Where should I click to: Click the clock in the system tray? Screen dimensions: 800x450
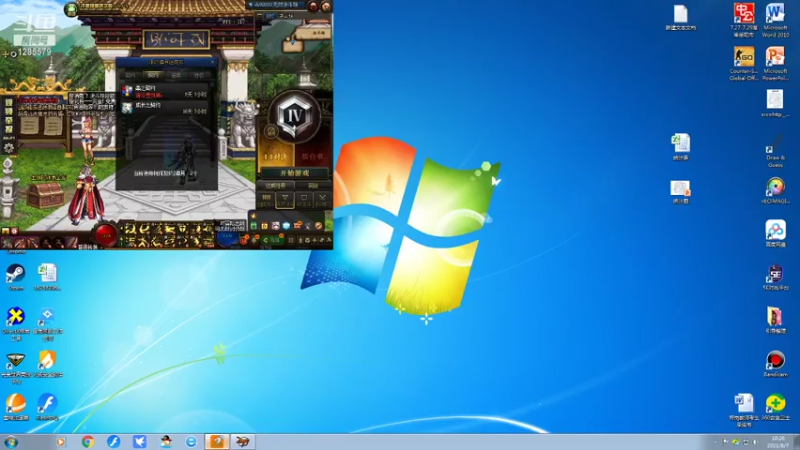778,442
